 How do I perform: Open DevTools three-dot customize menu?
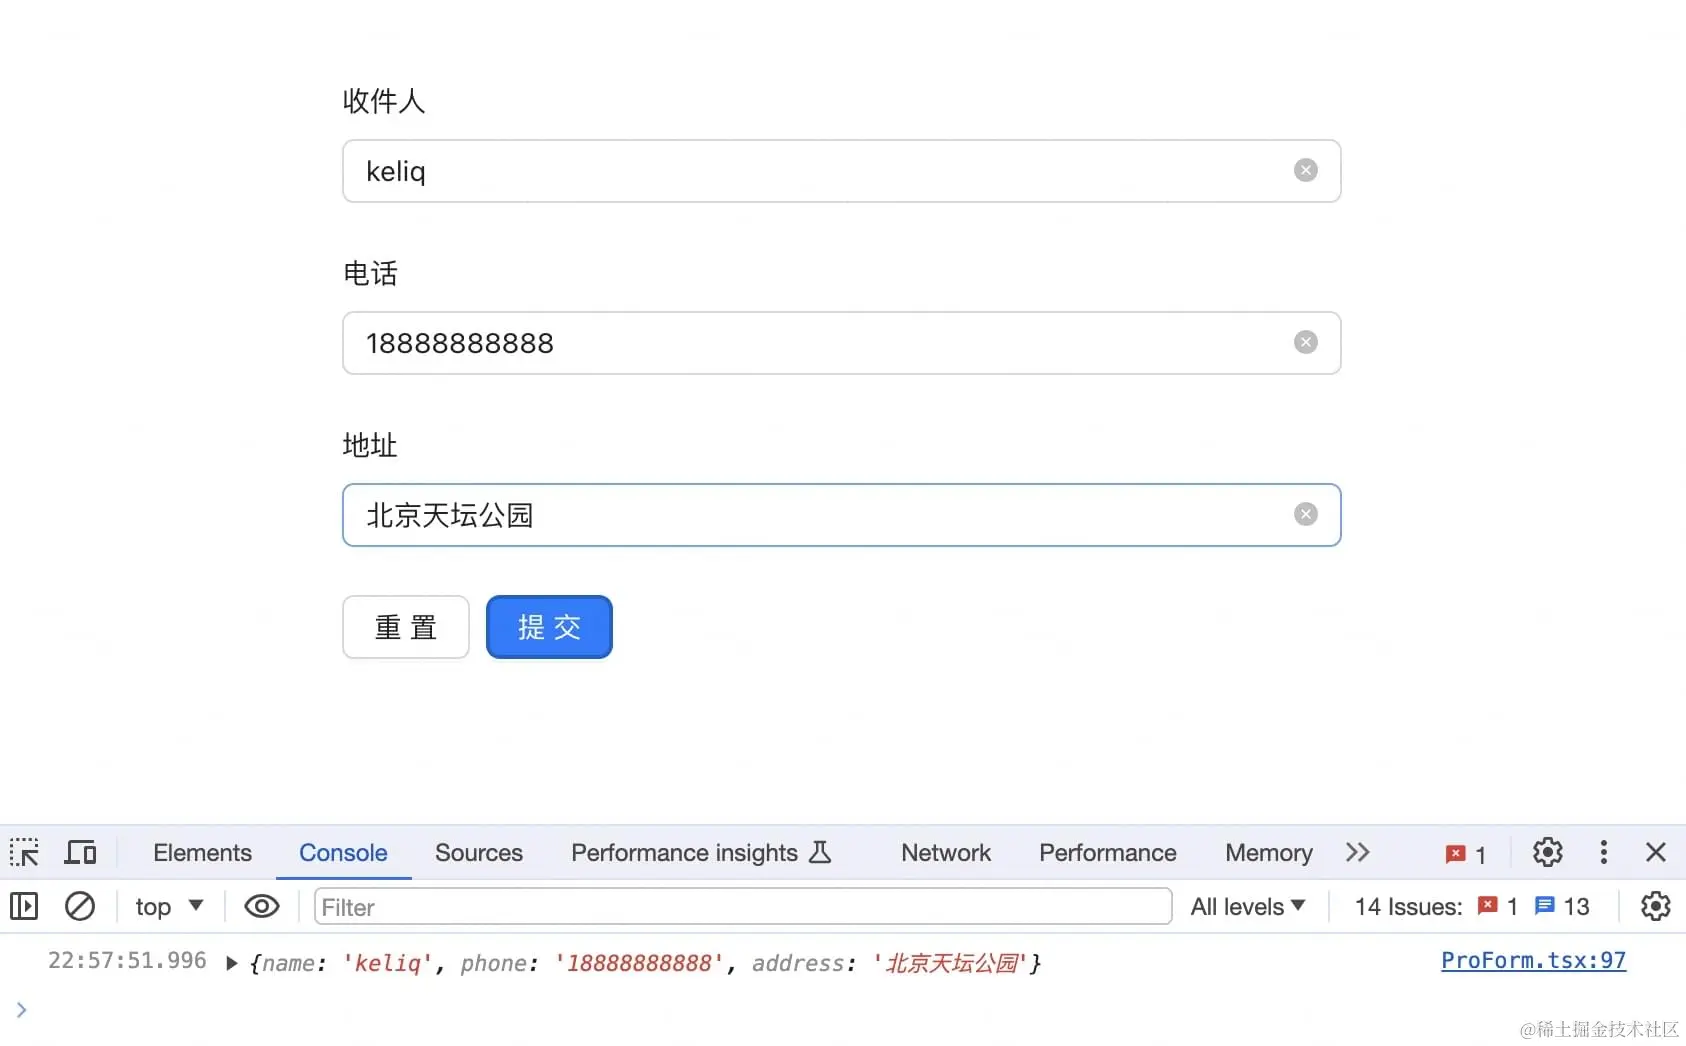[1603, 852]
